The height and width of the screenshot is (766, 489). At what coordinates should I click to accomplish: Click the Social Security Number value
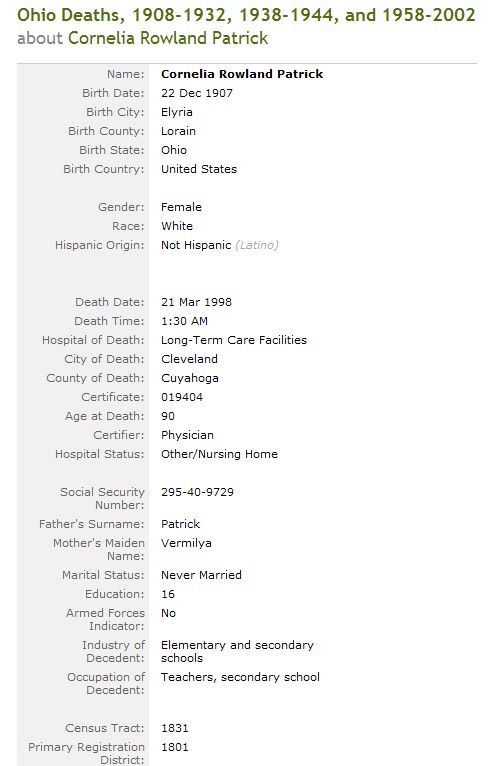[x=197, y=492]
